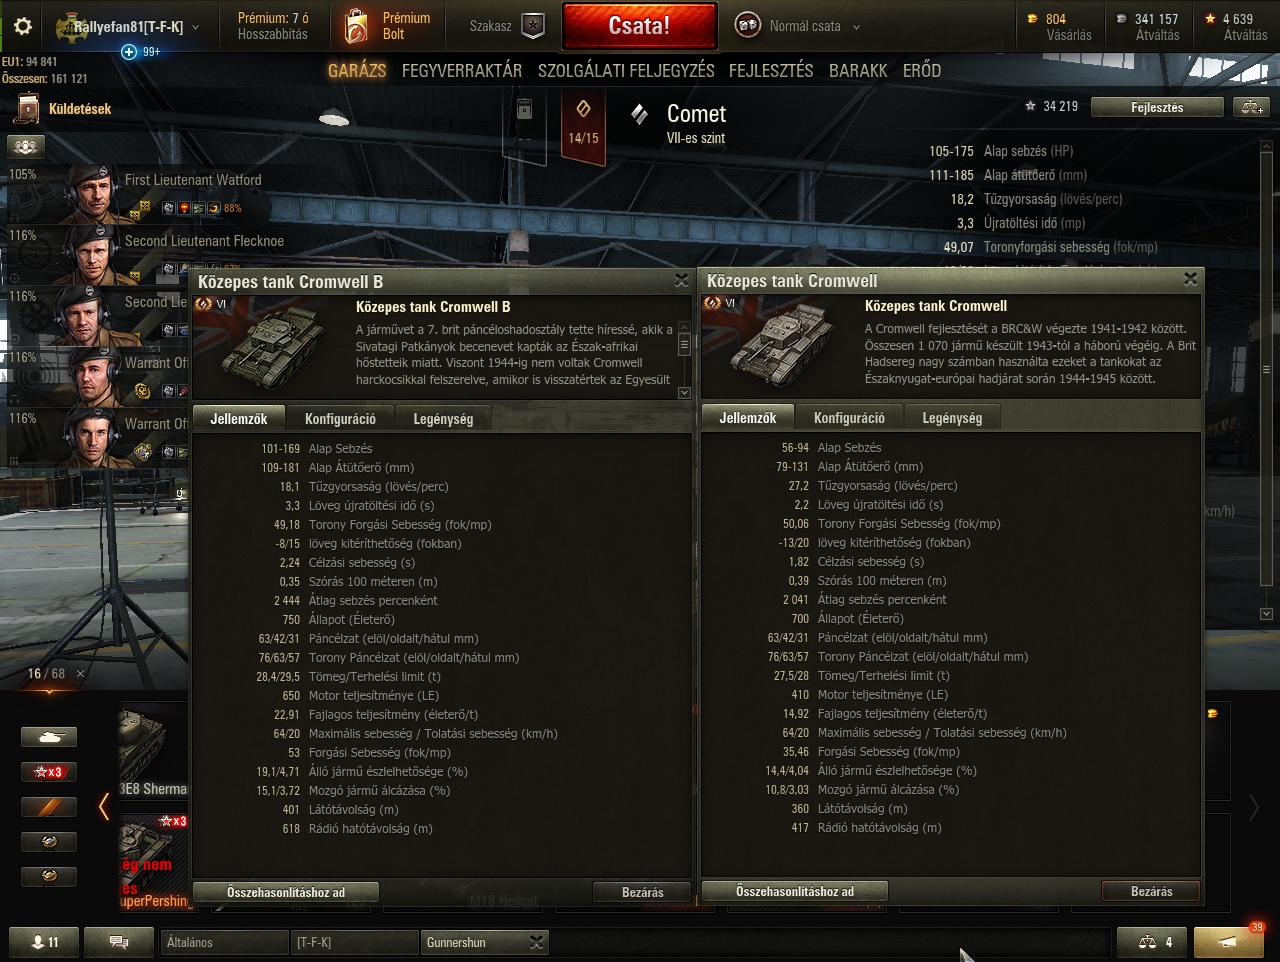Screen dimensions: 1280x962
Task: Switch to Konfiguráció tab in Cromwell B window
Action: (340, 419)
